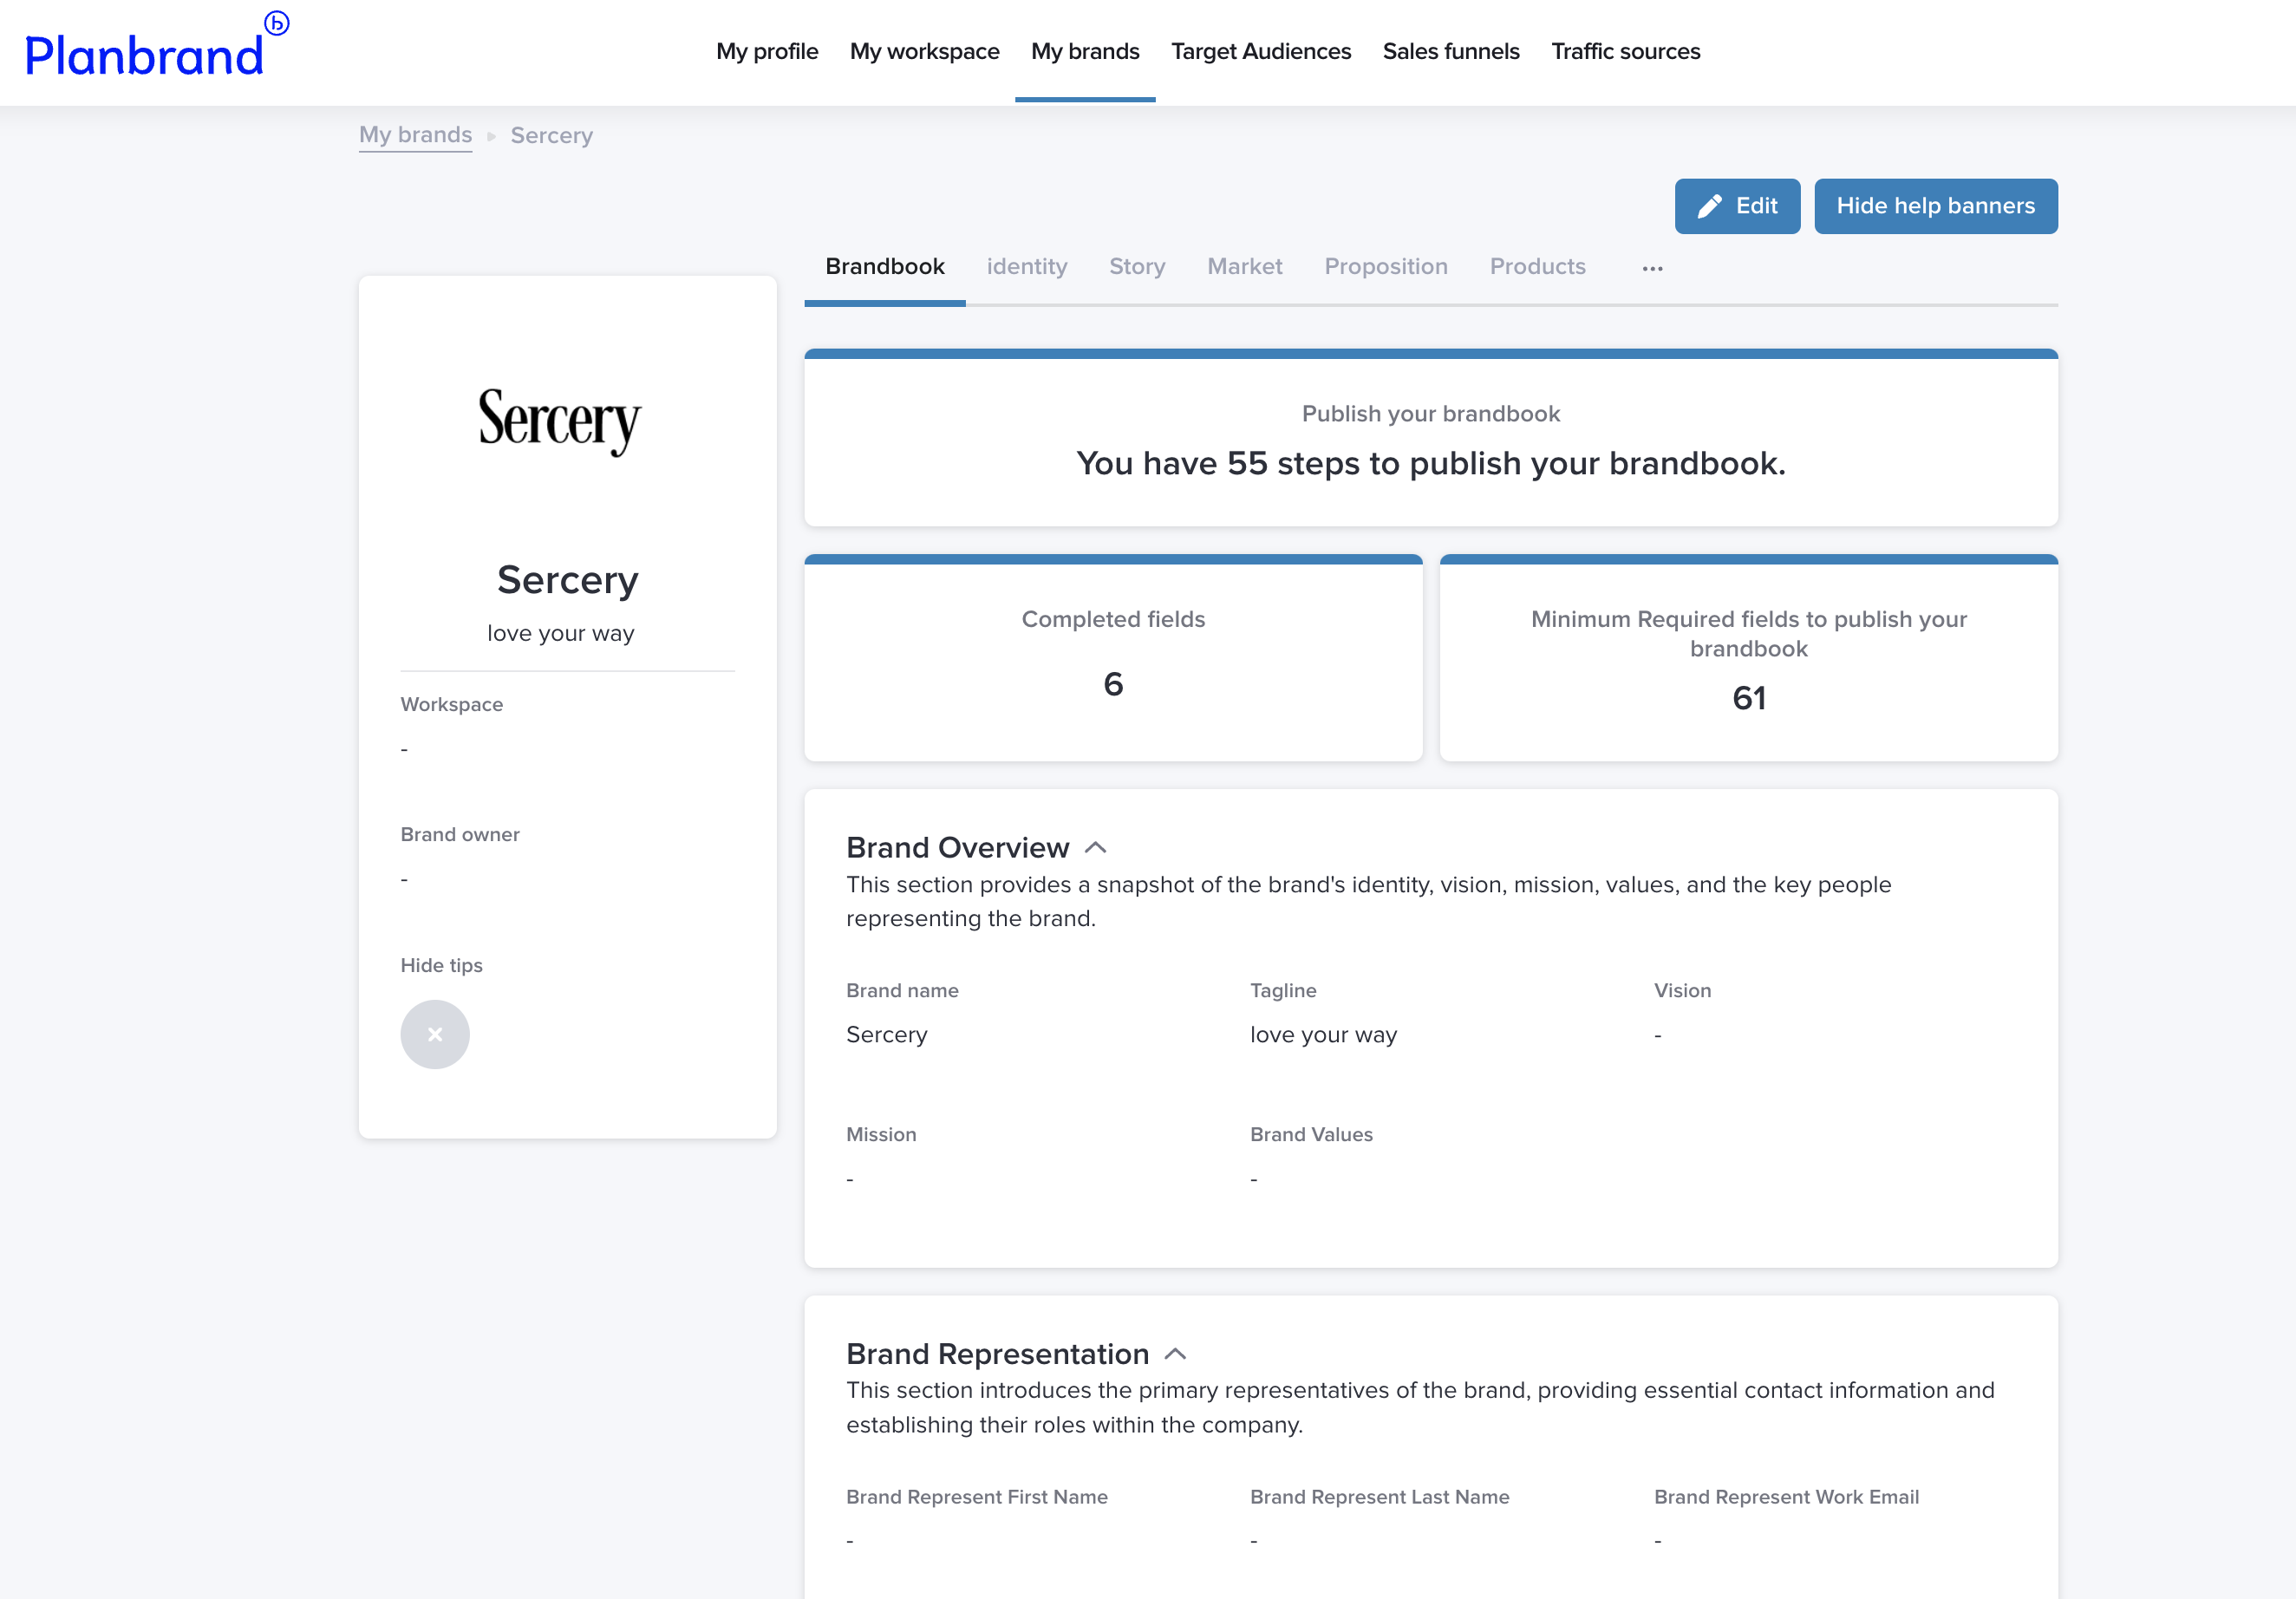Screen dimensions: 2296x1599
Task: Switch to the Brandbook tab
Action: click(885, 266)
